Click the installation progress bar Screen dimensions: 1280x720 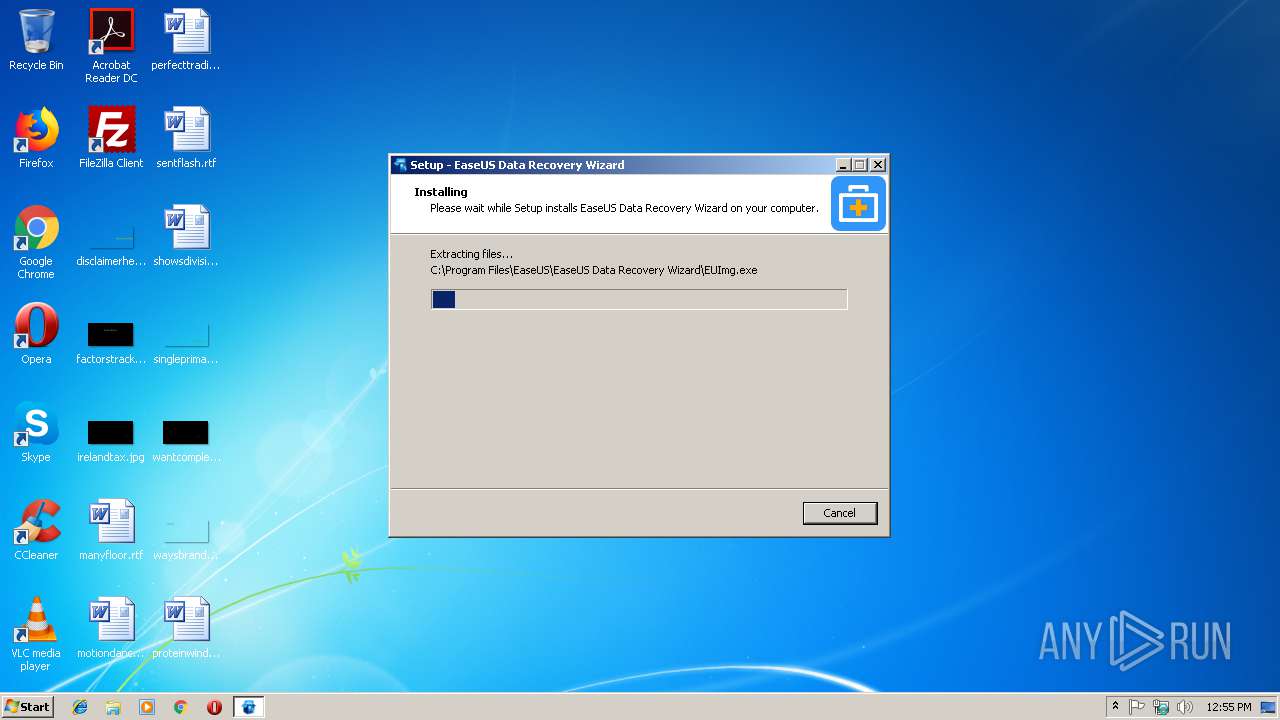click(x=639, y=299)
